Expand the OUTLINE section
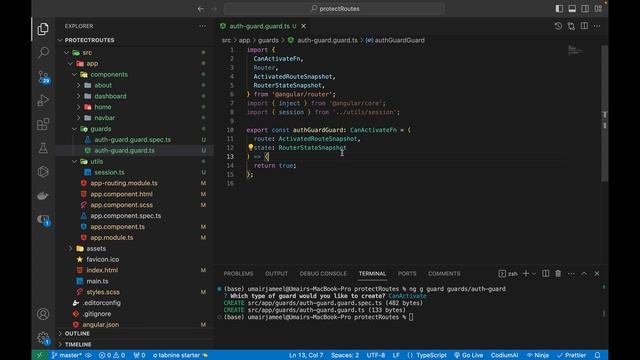The height and width of the screenshot is (360, 640). pos(134,333)
